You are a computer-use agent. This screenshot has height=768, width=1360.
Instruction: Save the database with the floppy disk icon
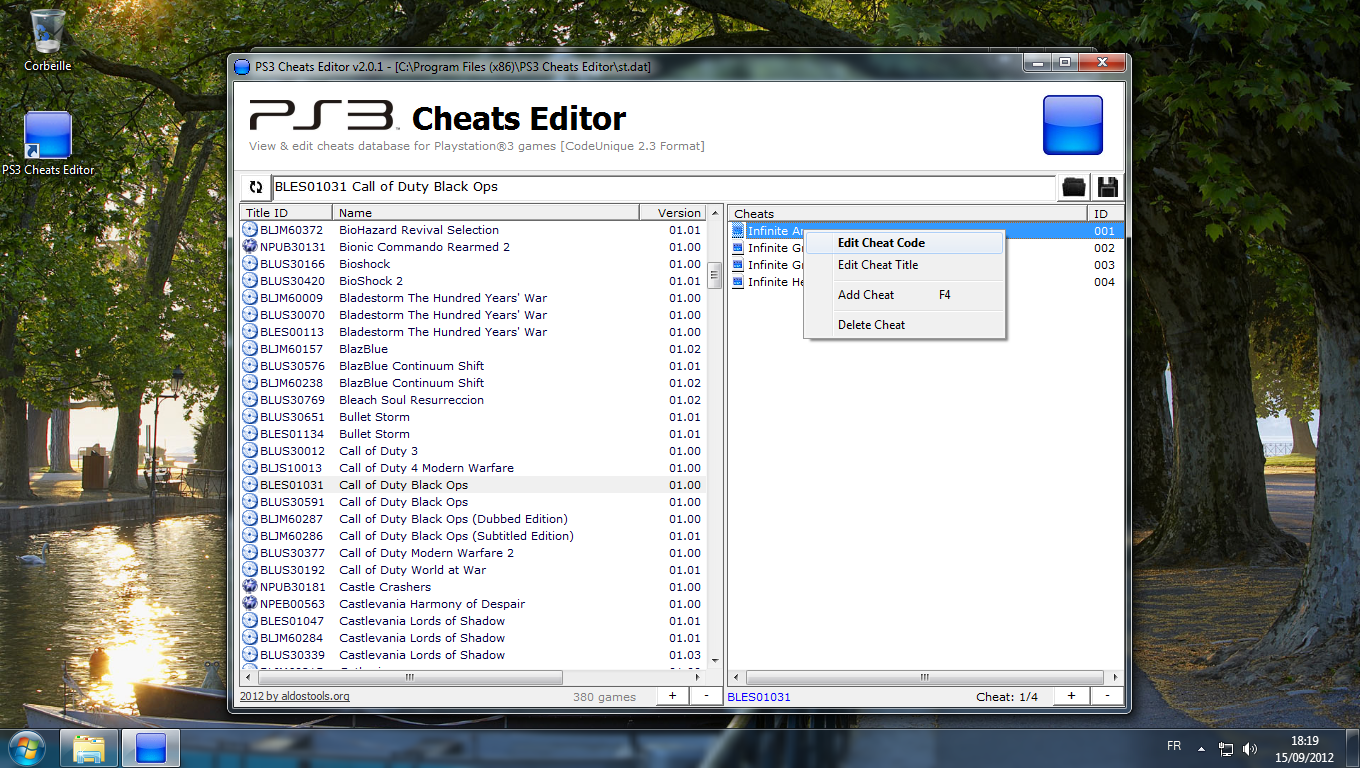[x=1107, y=187]
